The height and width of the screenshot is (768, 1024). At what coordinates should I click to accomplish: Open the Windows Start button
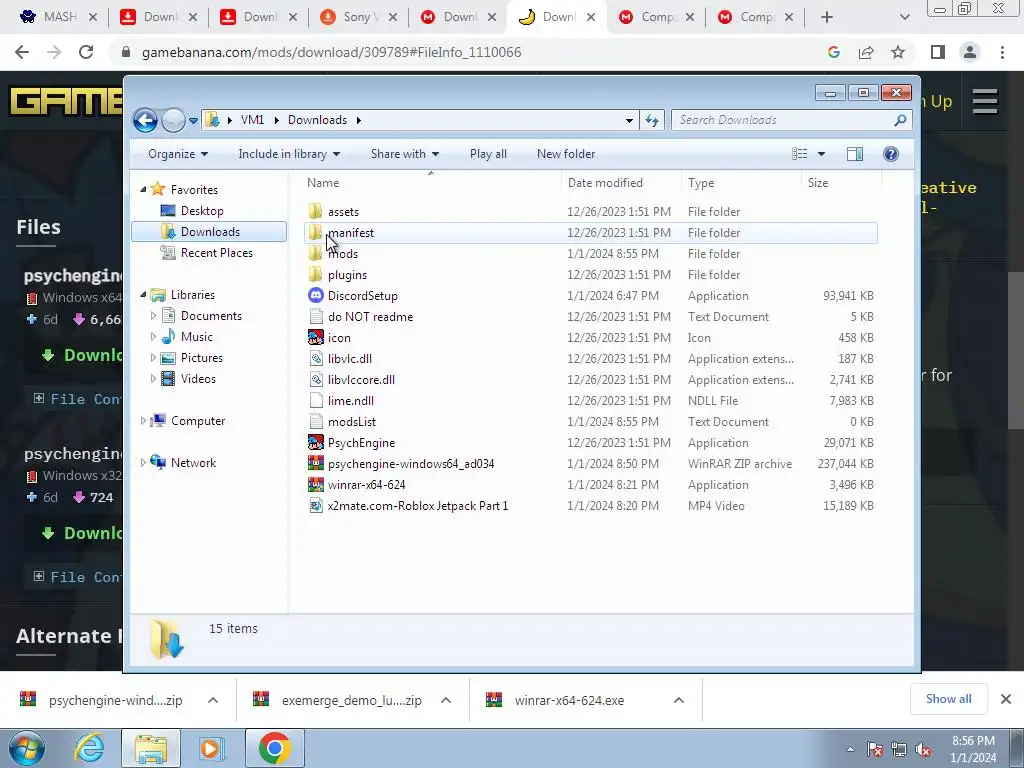(26, 748)
